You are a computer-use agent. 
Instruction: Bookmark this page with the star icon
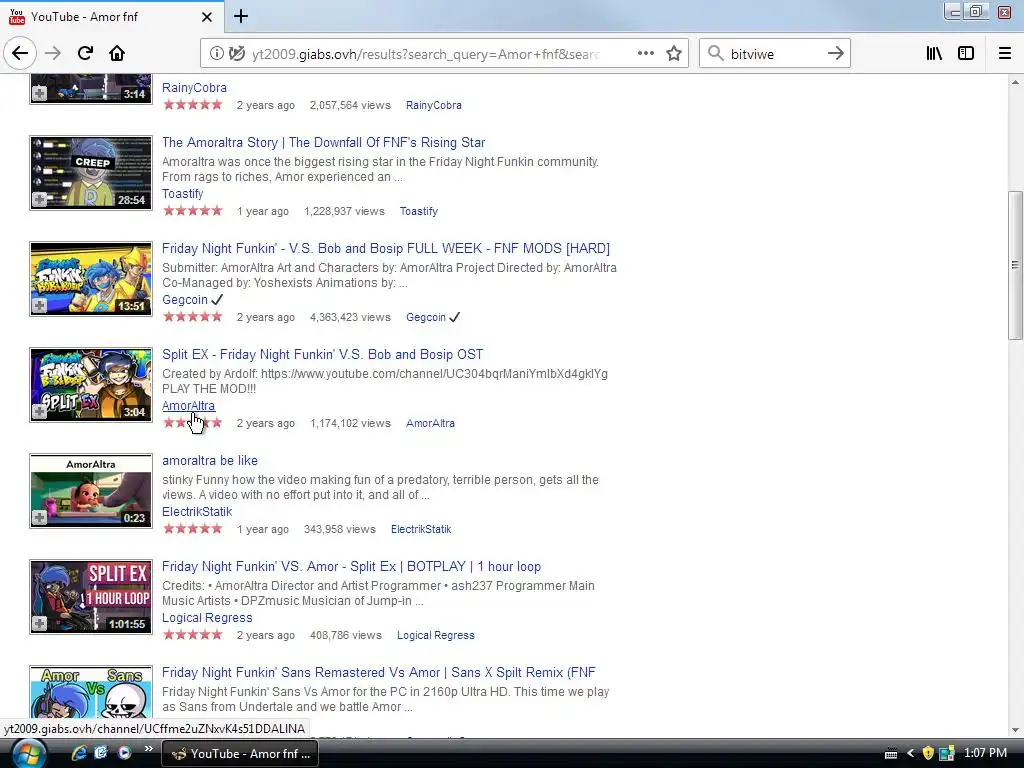674,54
